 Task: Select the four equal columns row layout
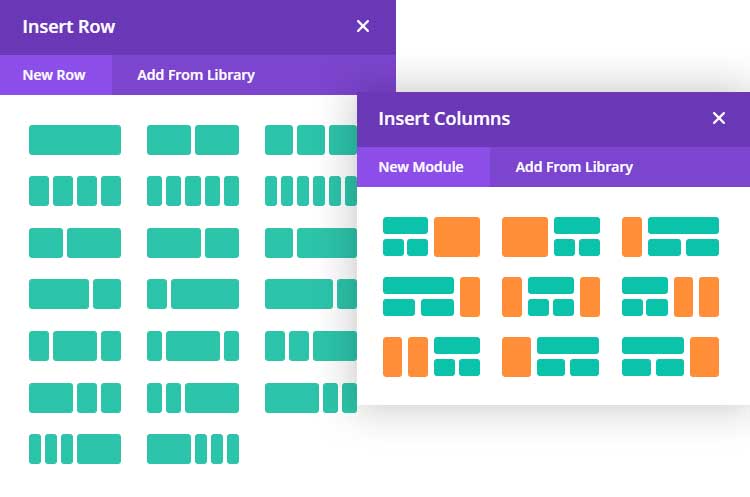[75, 191]
